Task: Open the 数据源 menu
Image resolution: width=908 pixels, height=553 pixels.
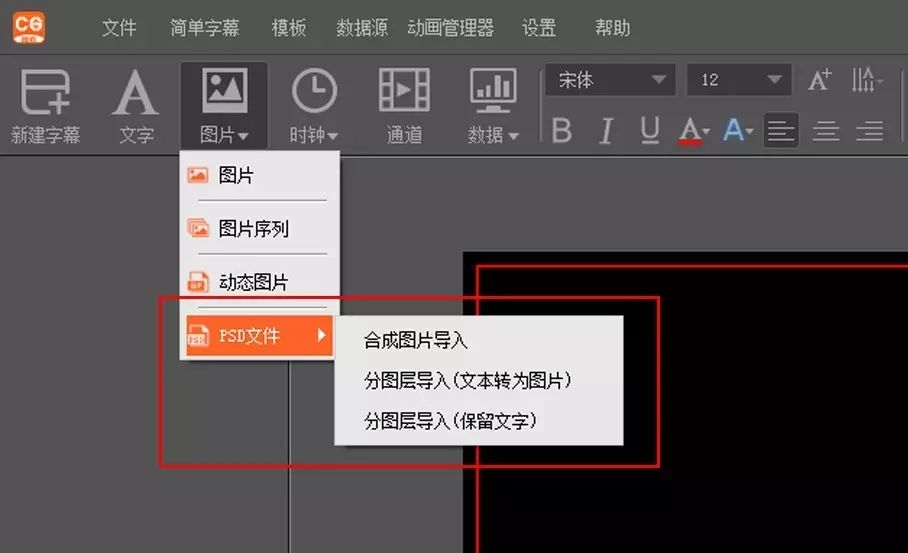Action: 362,27
